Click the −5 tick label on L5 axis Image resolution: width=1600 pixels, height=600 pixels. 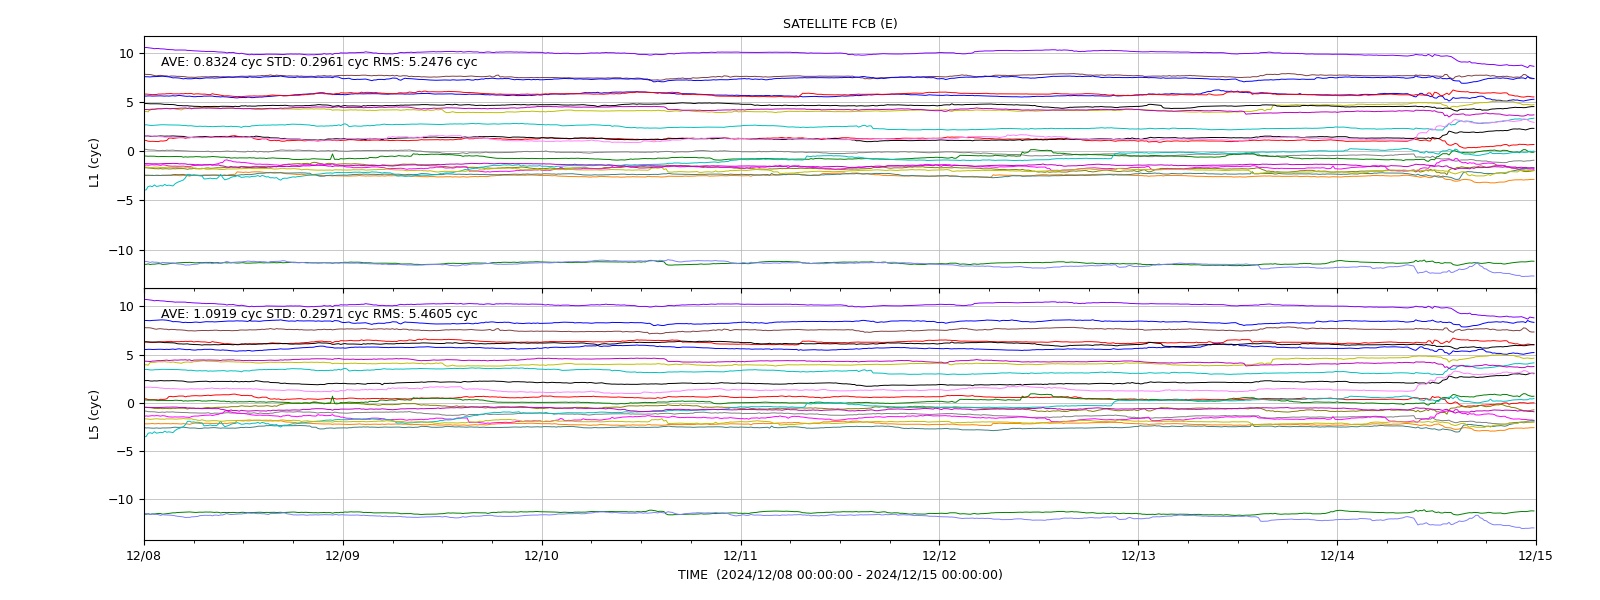tap(126, 452)
